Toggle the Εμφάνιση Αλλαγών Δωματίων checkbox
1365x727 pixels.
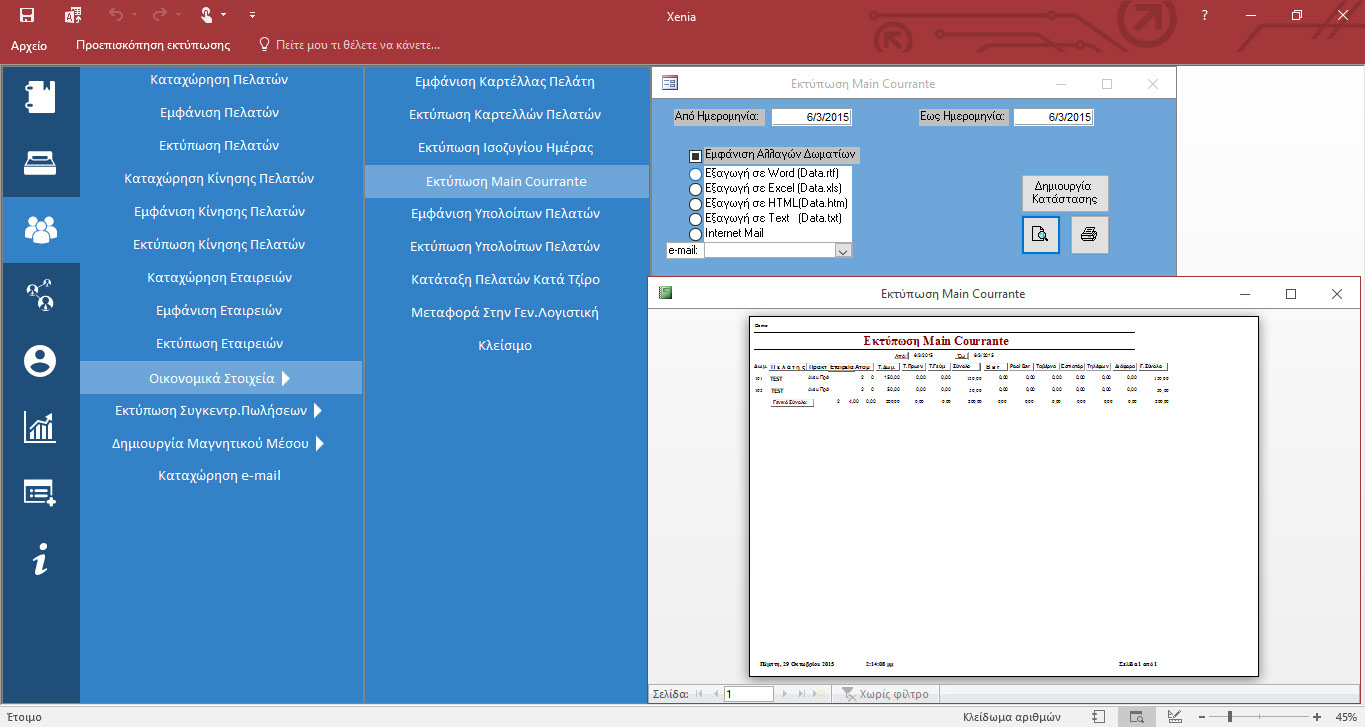695,156
